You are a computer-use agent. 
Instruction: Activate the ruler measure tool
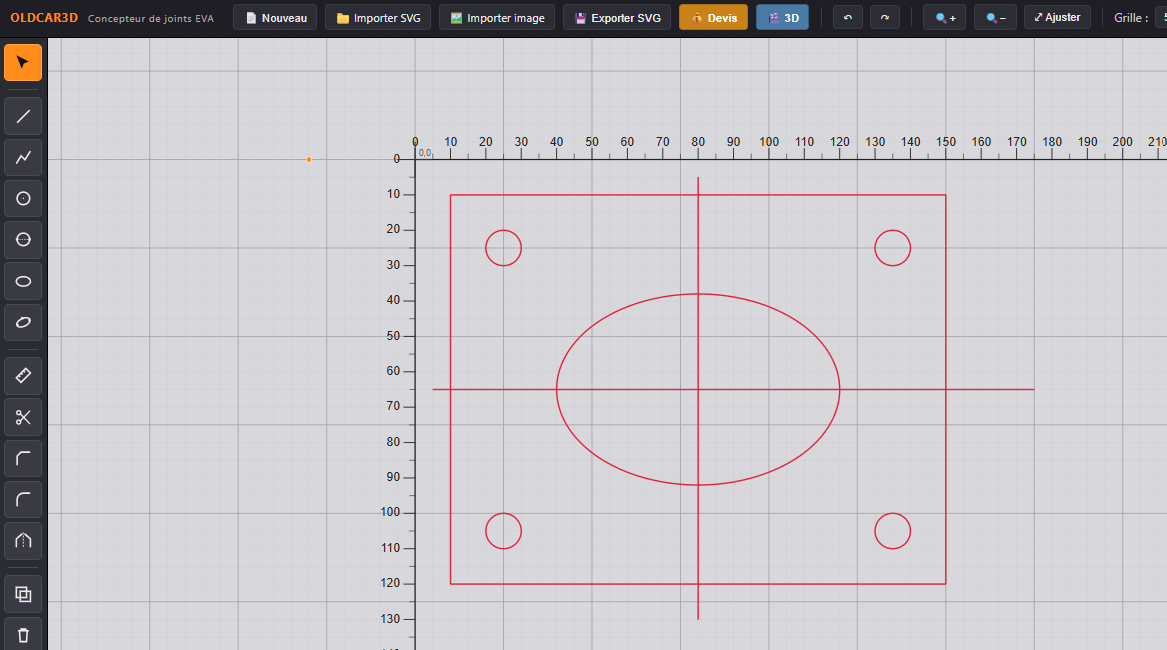[23, 375]
